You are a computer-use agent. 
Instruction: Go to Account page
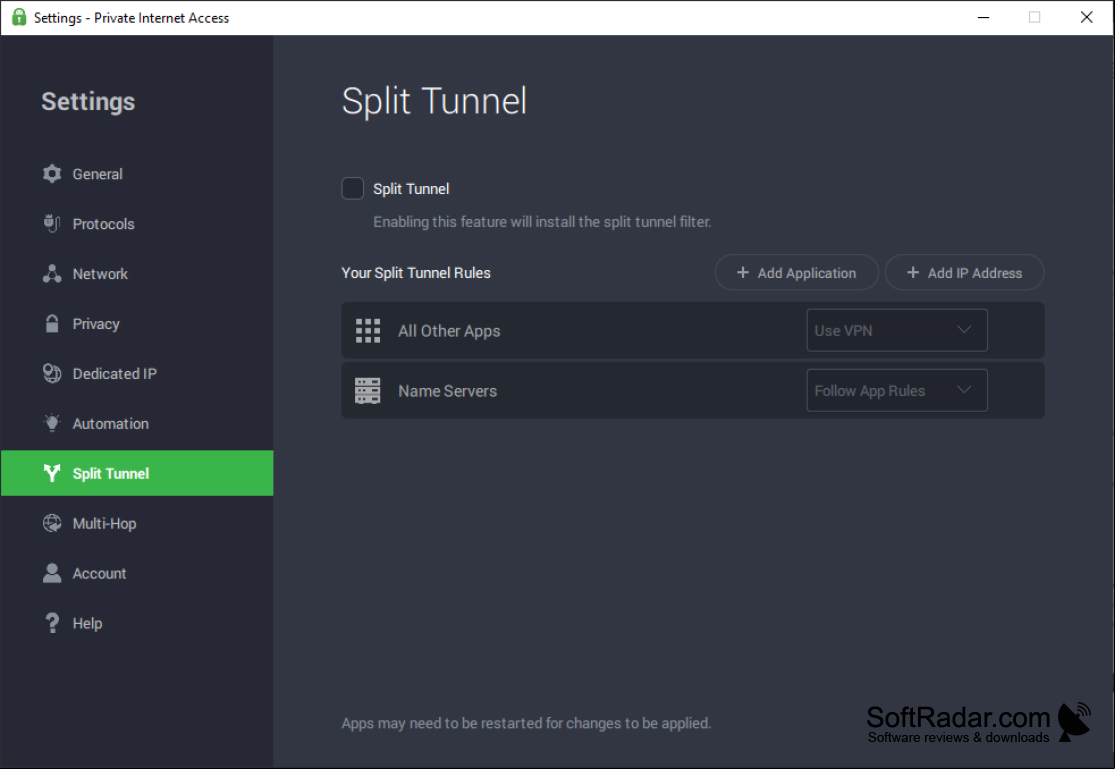pyautogui.click(x=137, y=573)
